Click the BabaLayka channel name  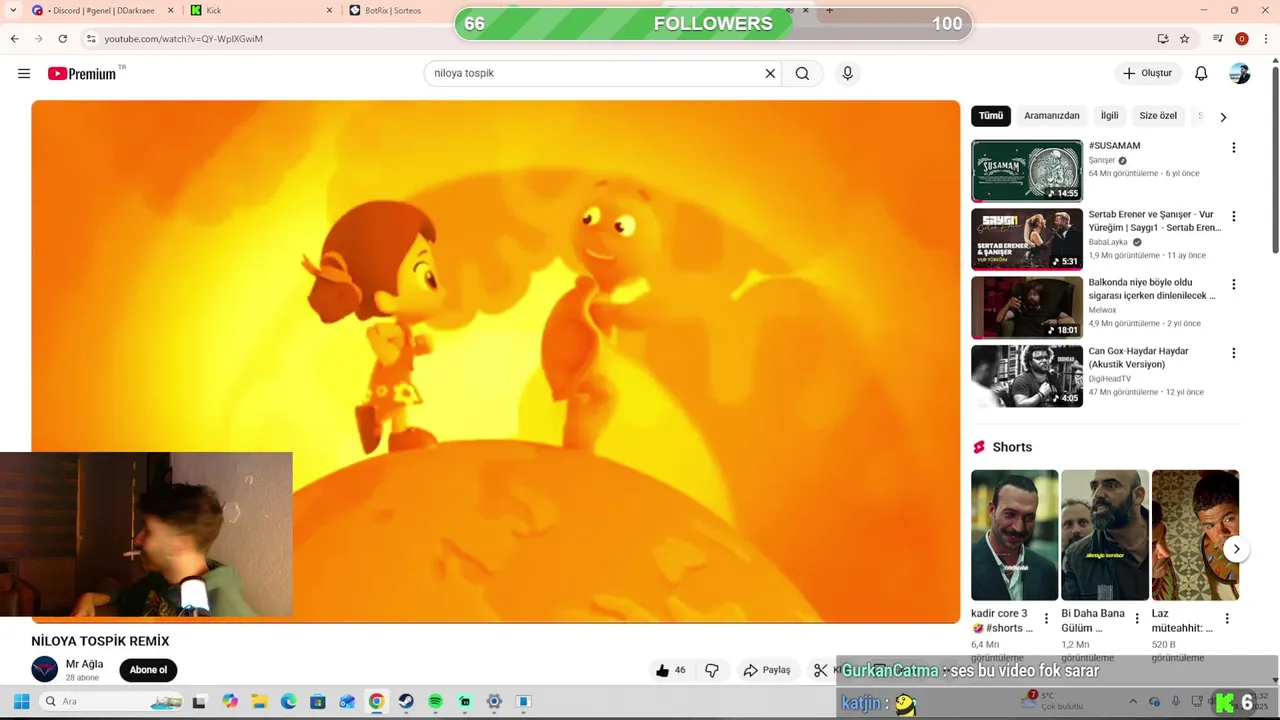(1108, 242)
